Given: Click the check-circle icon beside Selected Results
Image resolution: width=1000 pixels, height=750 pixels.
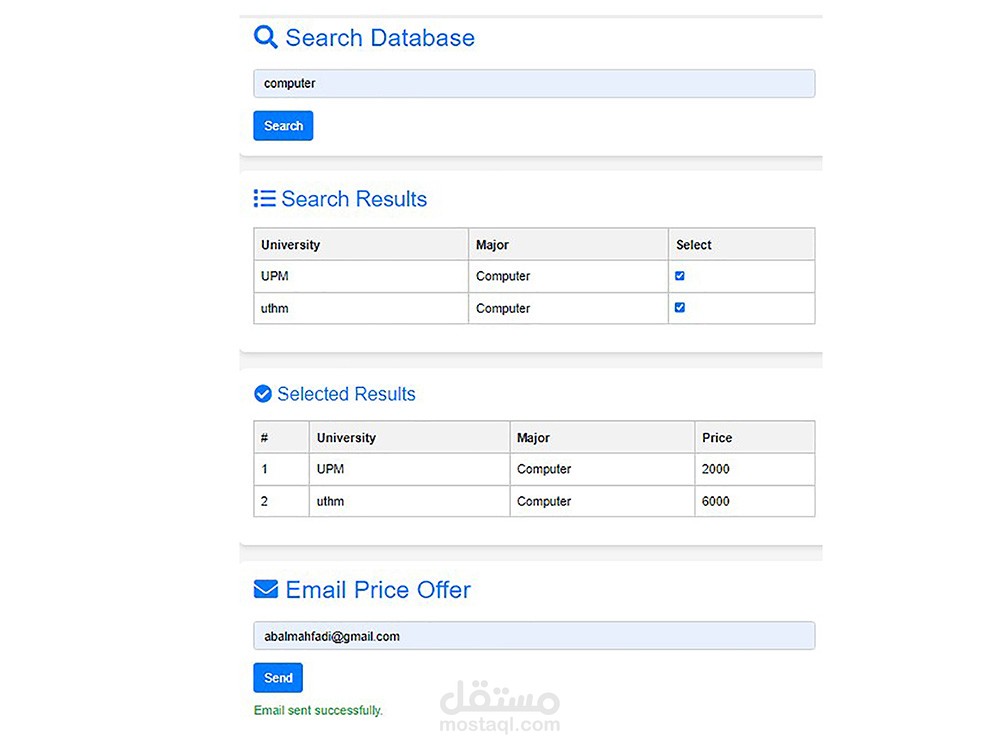Looking at the screenshot, I should pyautogui.click(x=263, y=393).
